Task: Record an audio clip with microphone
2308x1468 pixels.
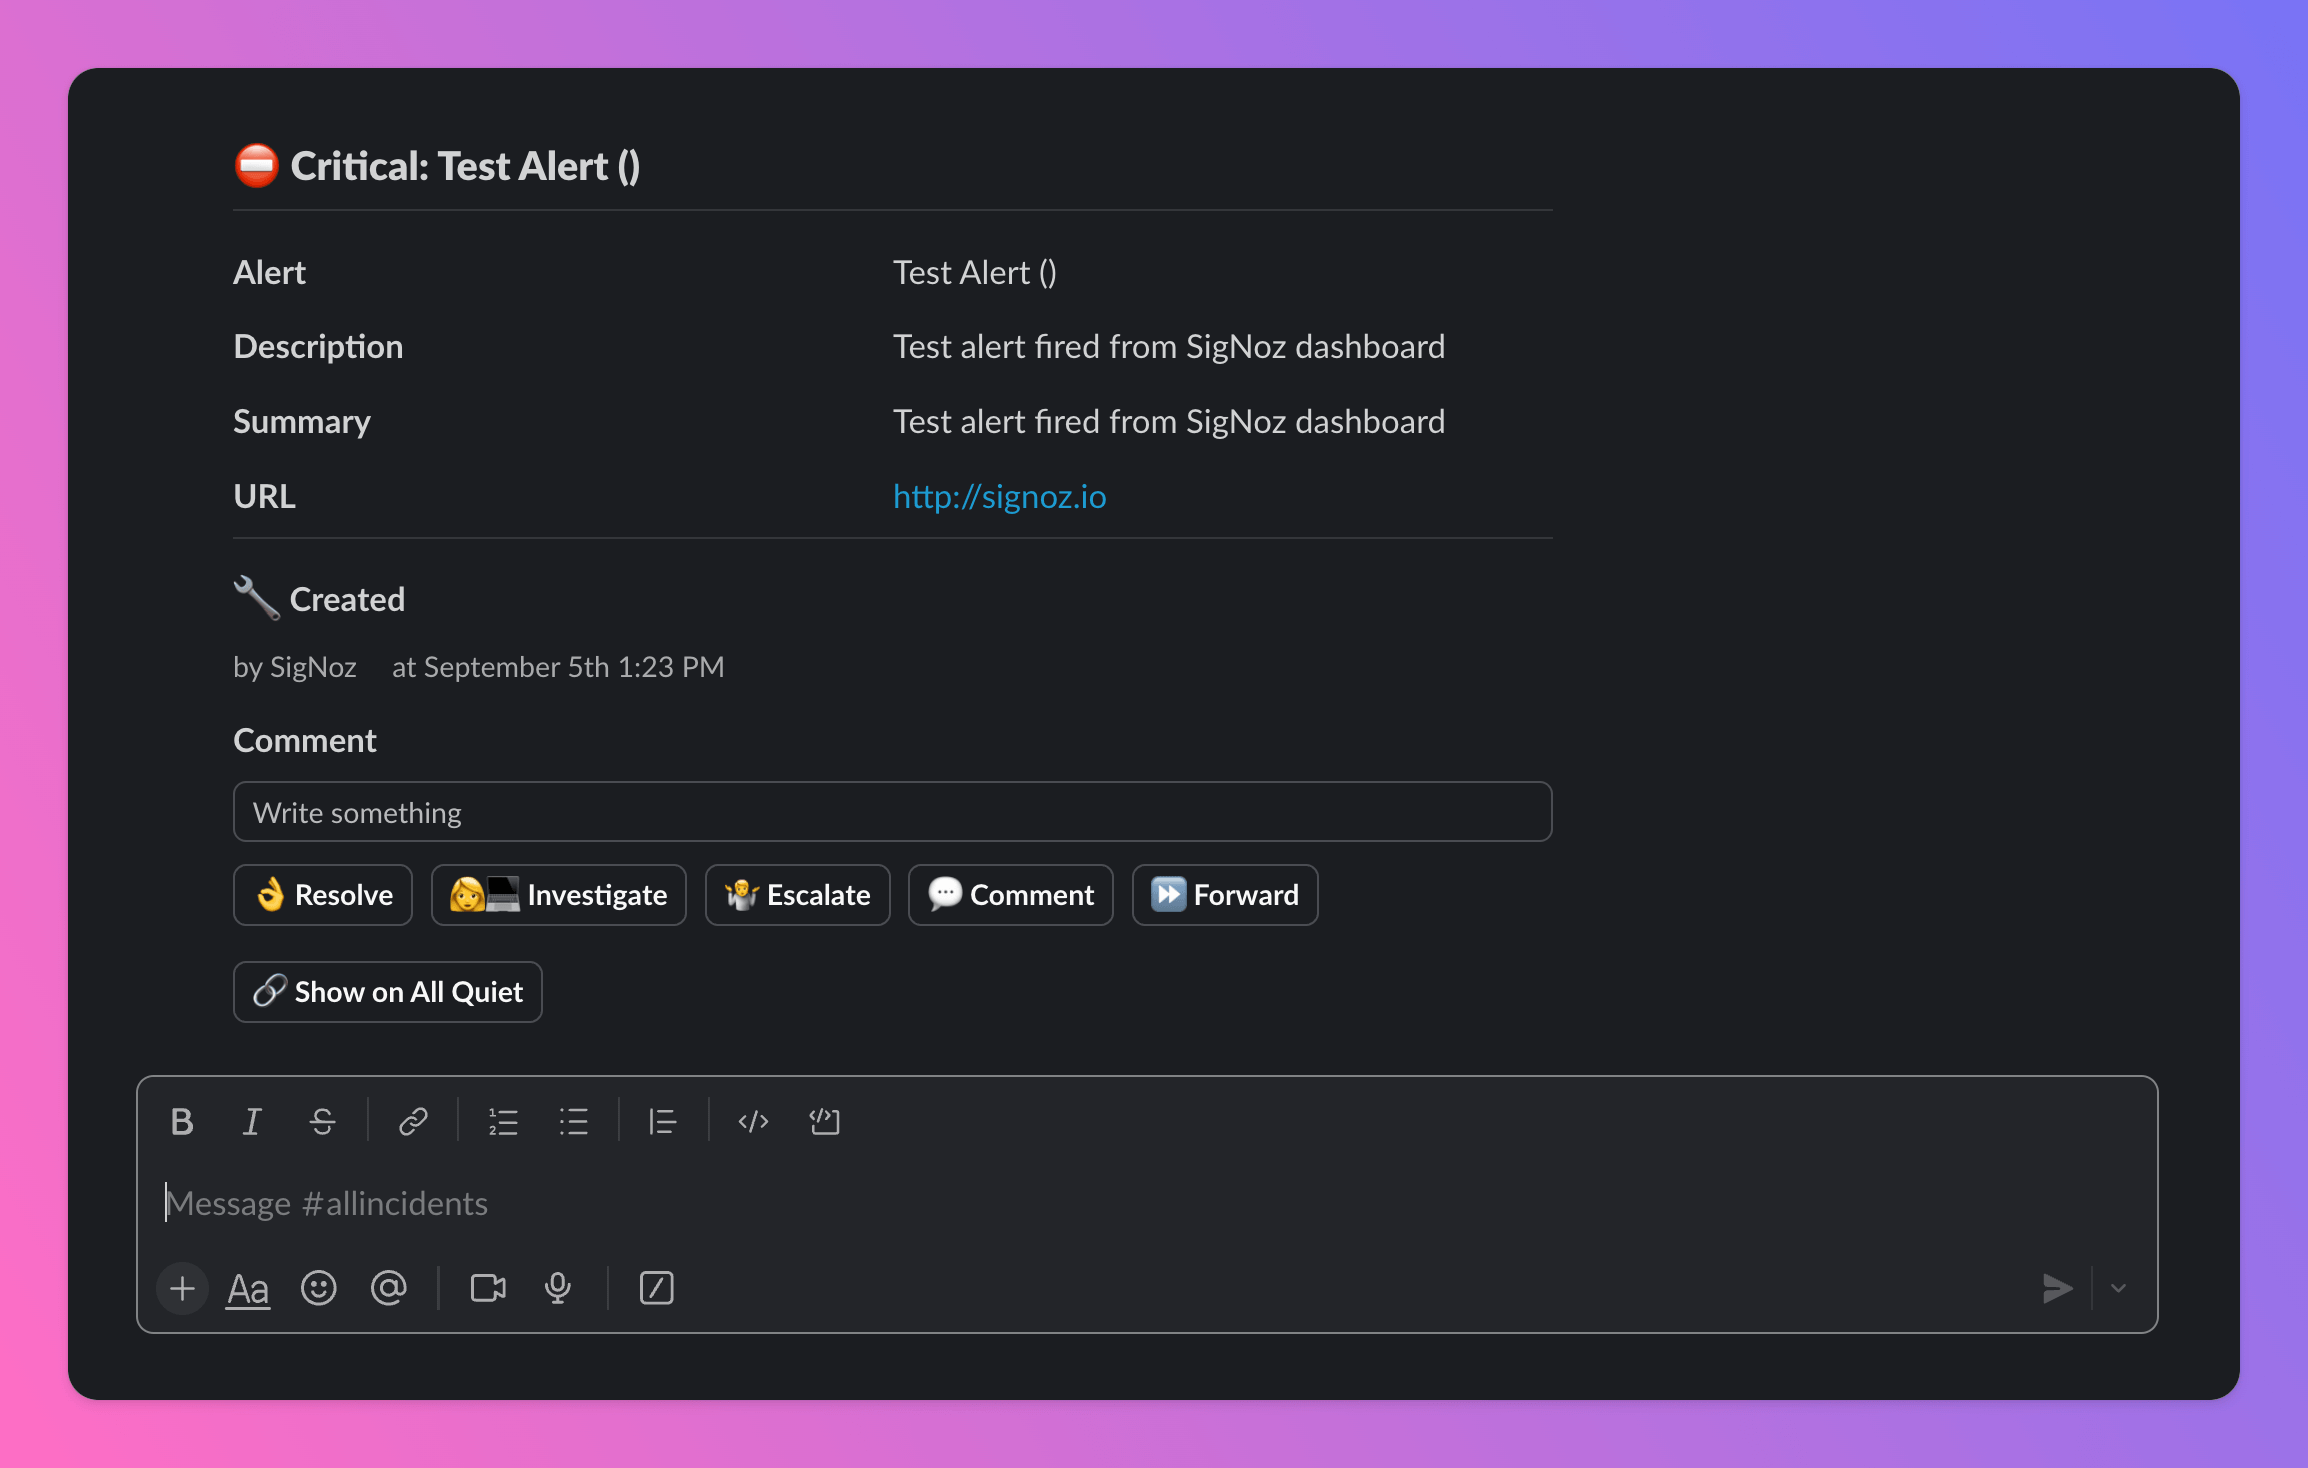Action: [x=558, y=1288]
